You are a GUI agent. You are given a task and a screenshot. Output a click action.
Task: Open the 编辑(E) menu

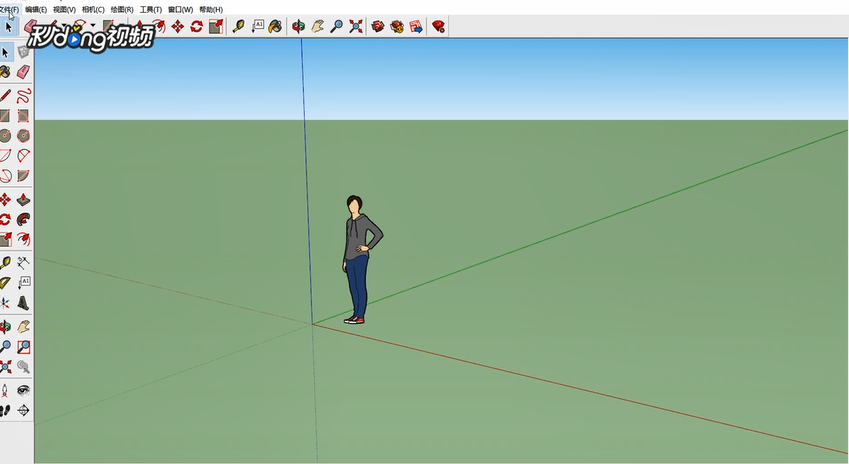(x=36, y=9)
